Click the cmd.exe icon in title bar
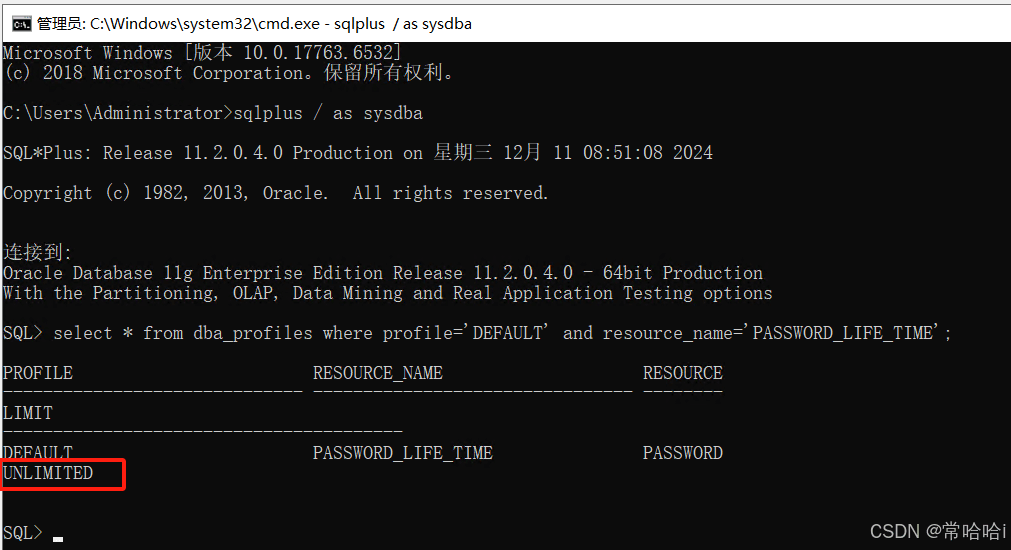Screen dimensions: 1011x550 point(20,23)
